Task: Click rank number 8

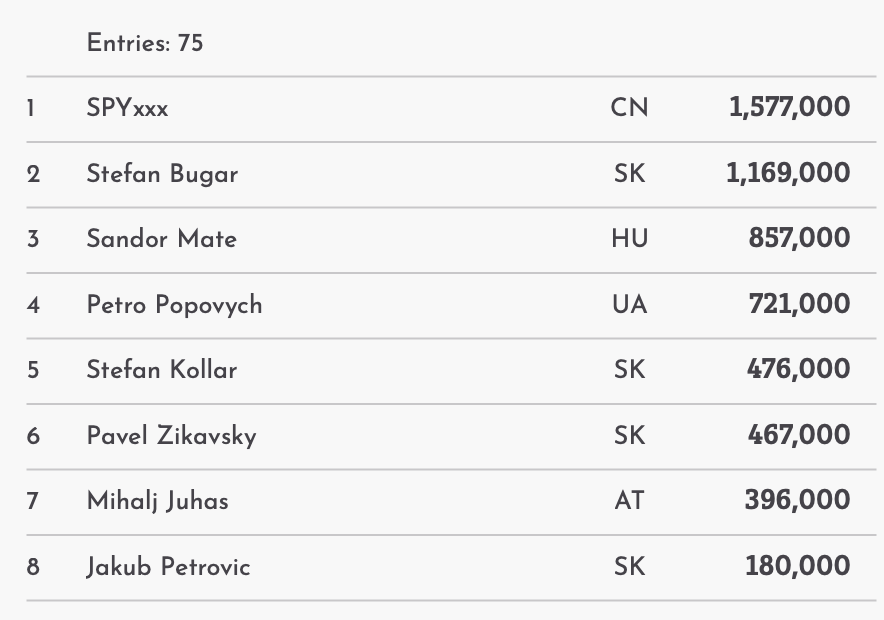Action: (x=33, y=567)
